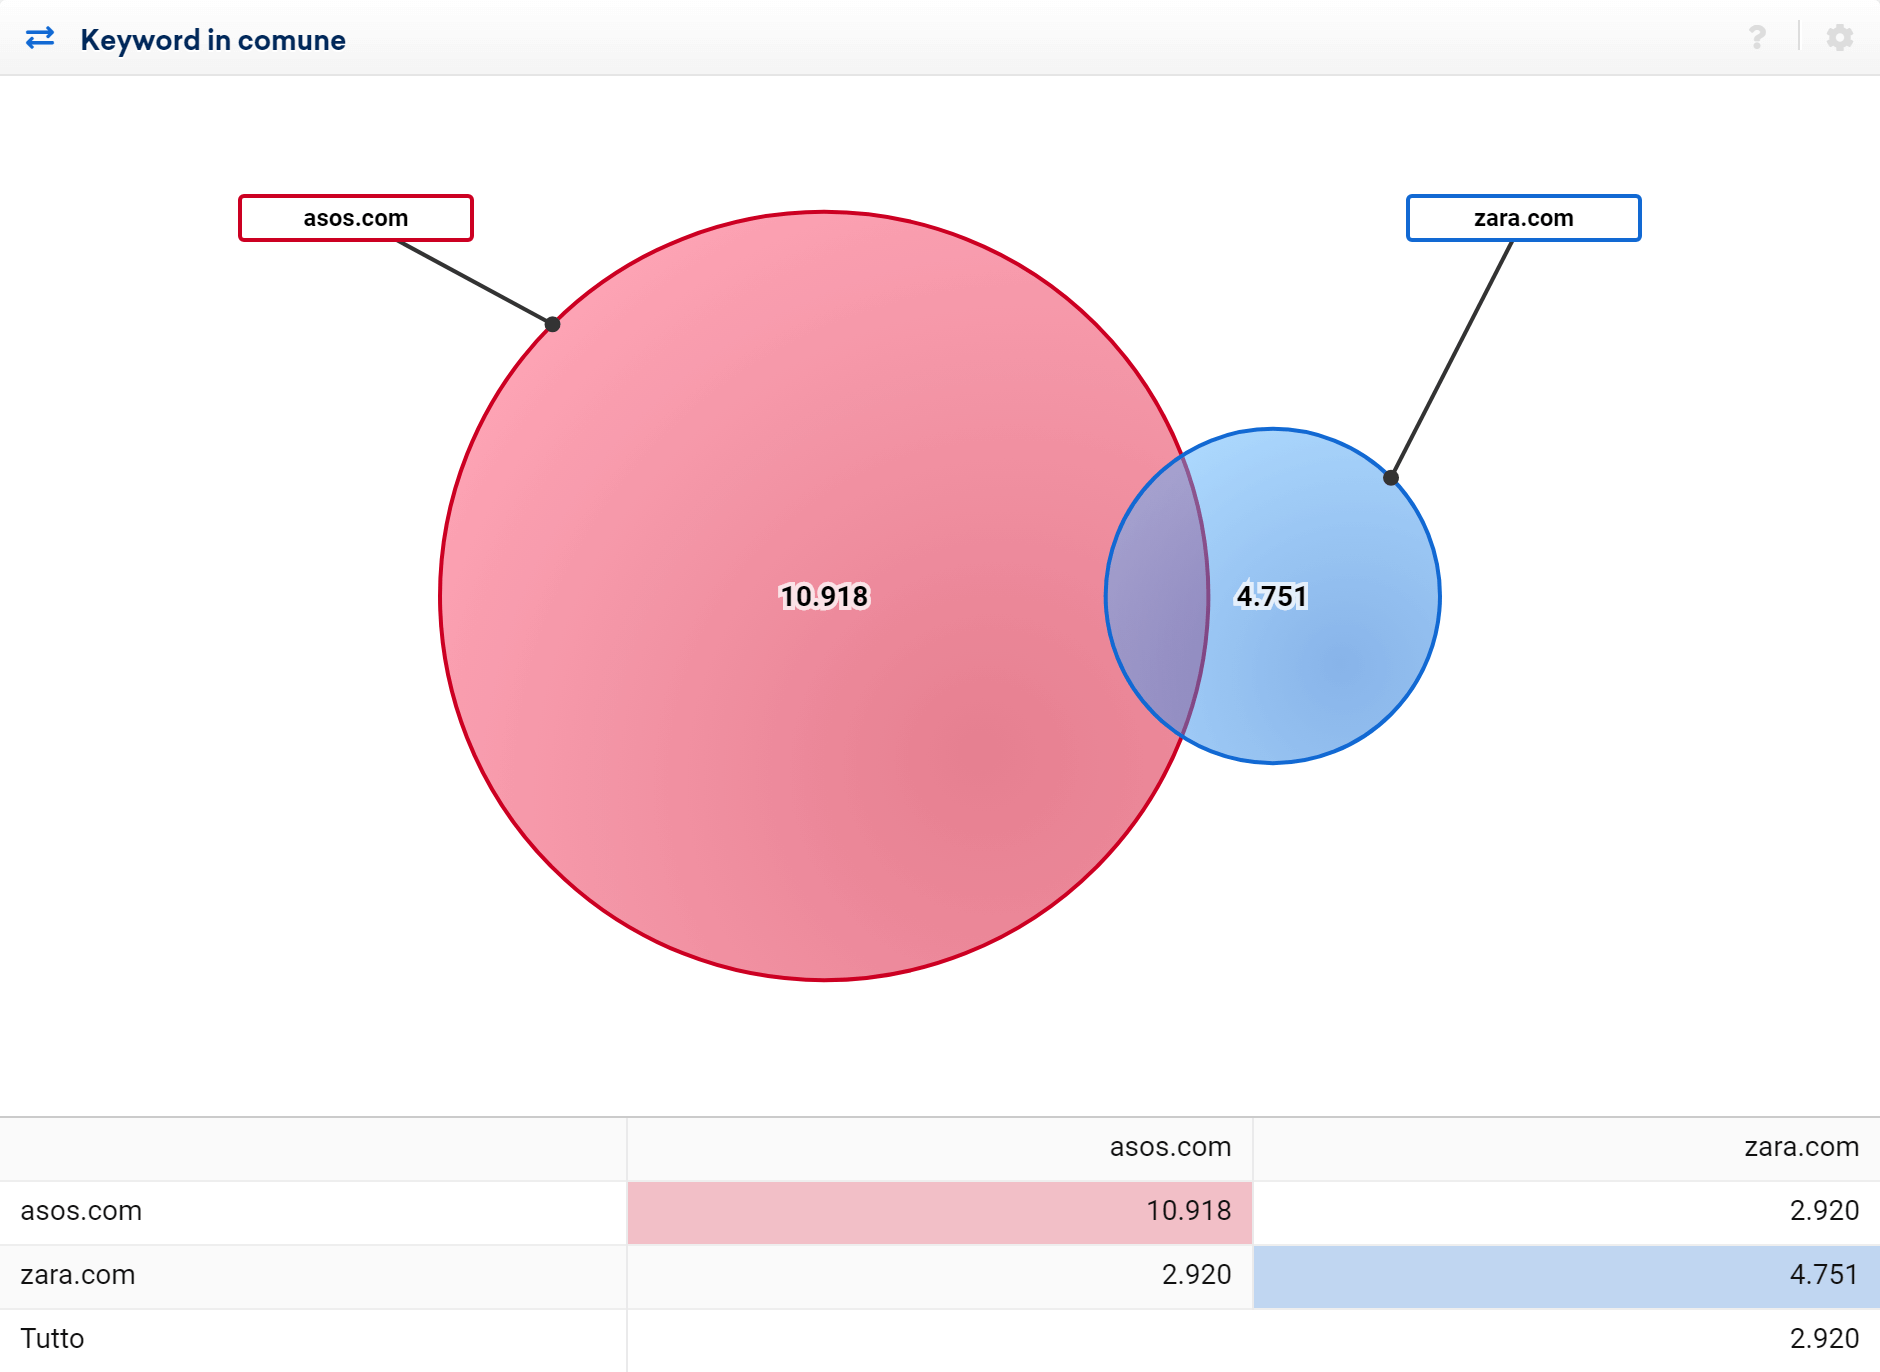Image resolution: width=1880 pixels, height=1372 pixels.
Task: Click the zara.com row label
Action: tap(78, 1275)
